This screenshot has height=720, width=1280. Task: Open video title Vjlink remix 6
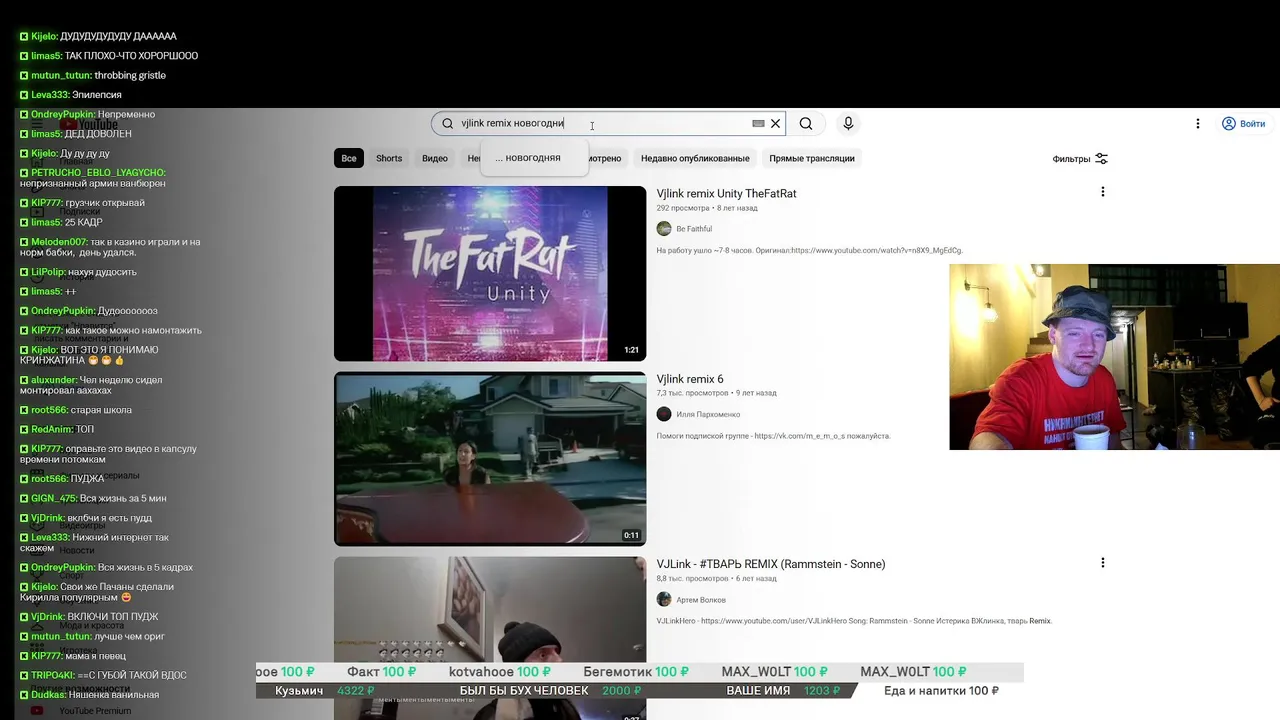coord(690,379)
